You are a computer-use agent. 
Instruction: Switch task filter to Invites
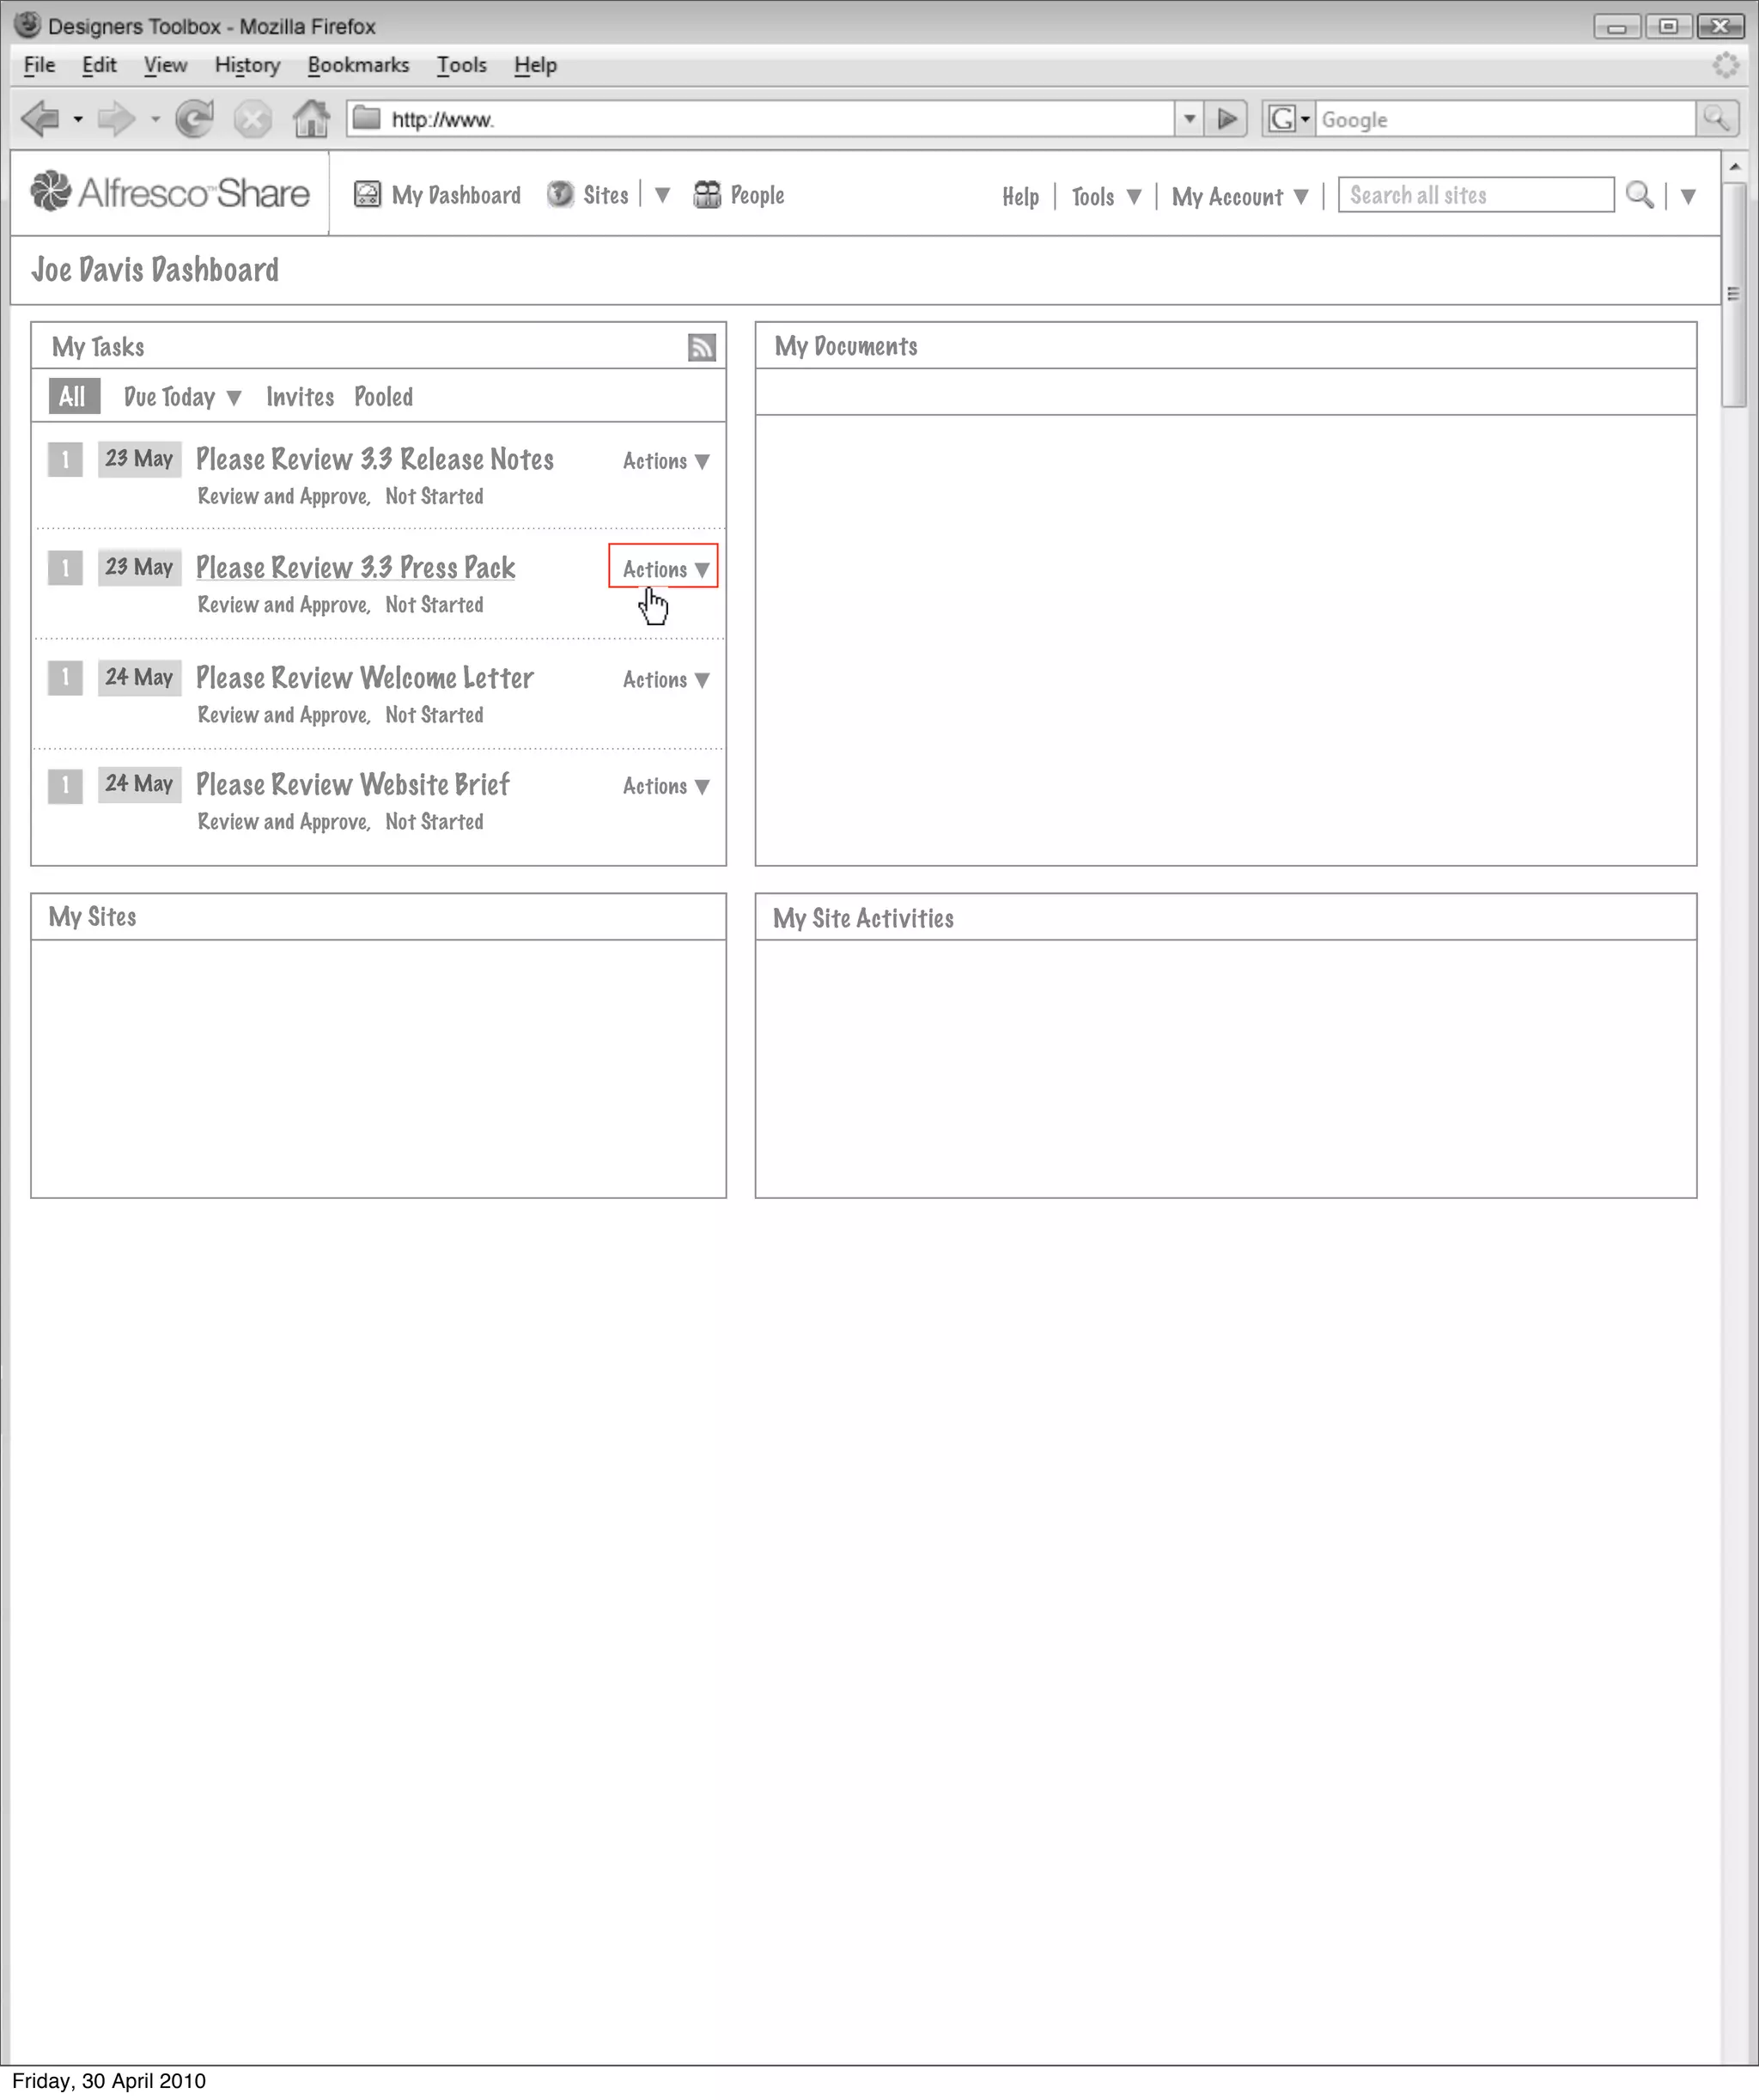click(x=299, y=397)
